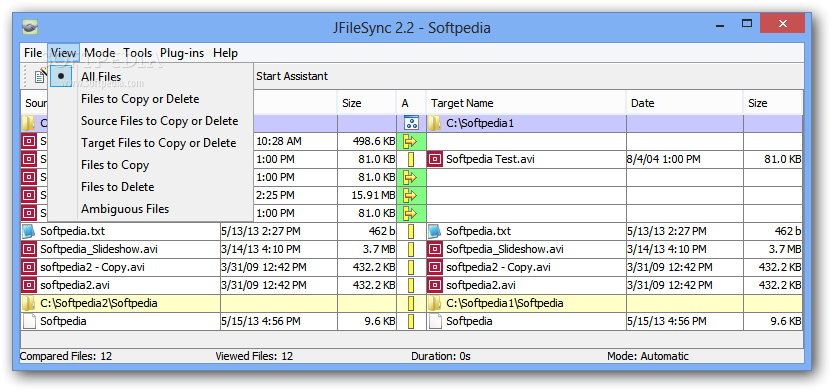Click the target date 8/4/04 1:00 PM
The width and height of the screenshot is (832, 391).
tap(663, 159)
